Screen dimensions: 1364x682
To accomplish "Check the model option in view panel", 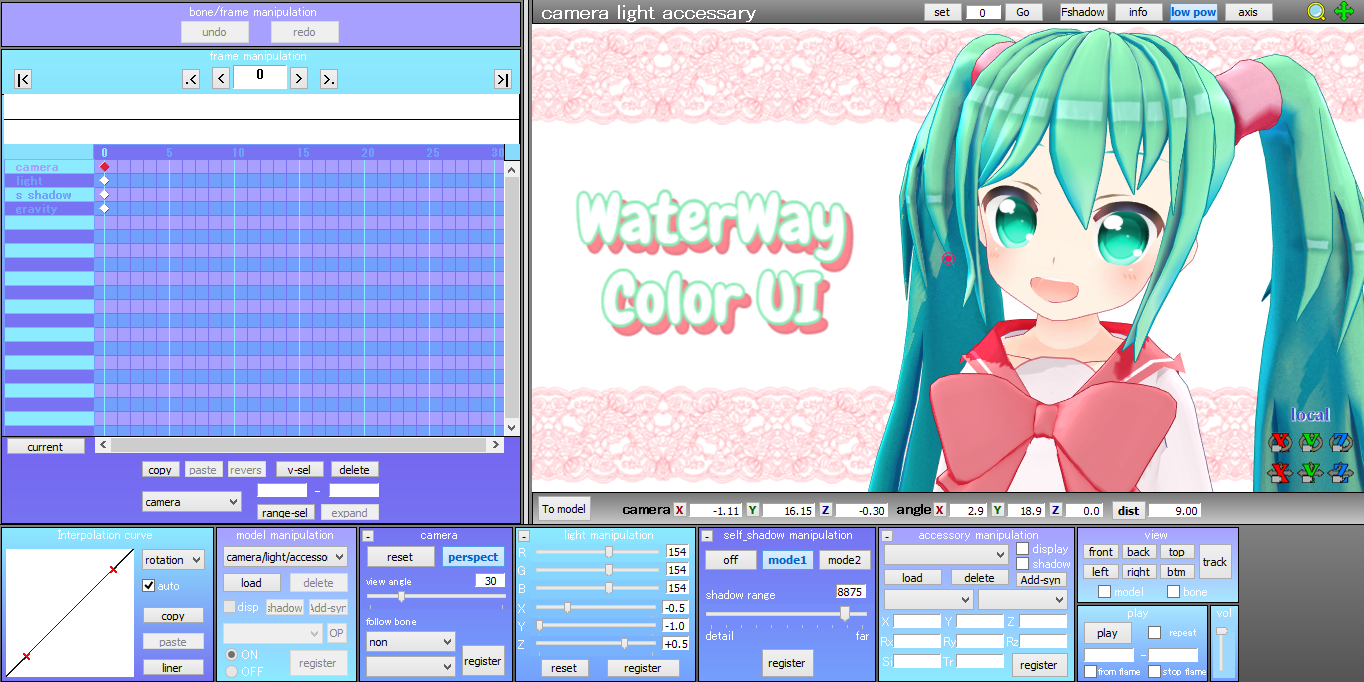I will [1104, 592].
